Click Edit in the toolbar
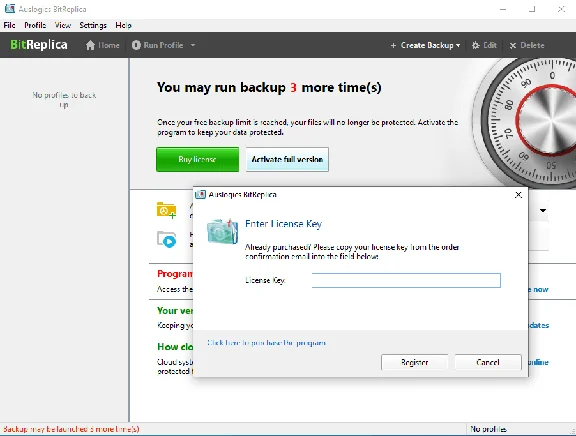The height and width of the screenshot is (436, 576). click(x=485, y=45)
